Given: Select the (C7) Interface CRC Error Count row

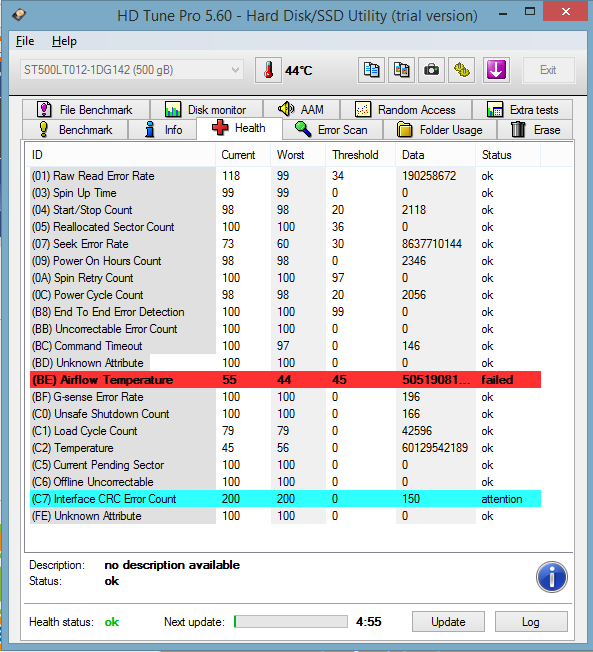Looking at the screenshot, I should 285,499.
